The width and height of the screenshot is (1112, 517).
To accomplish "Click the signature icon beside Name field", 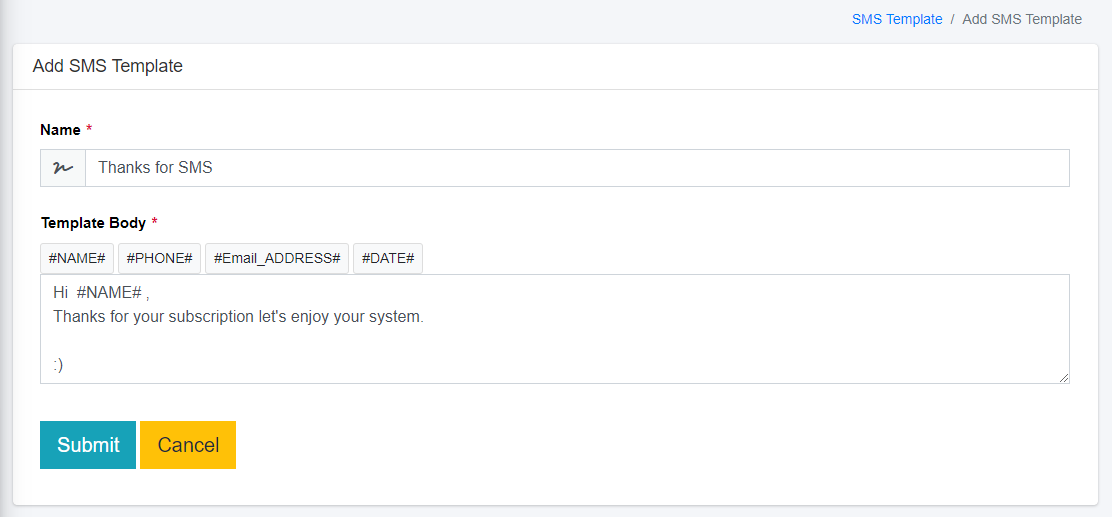I will (x=62, y=168).
